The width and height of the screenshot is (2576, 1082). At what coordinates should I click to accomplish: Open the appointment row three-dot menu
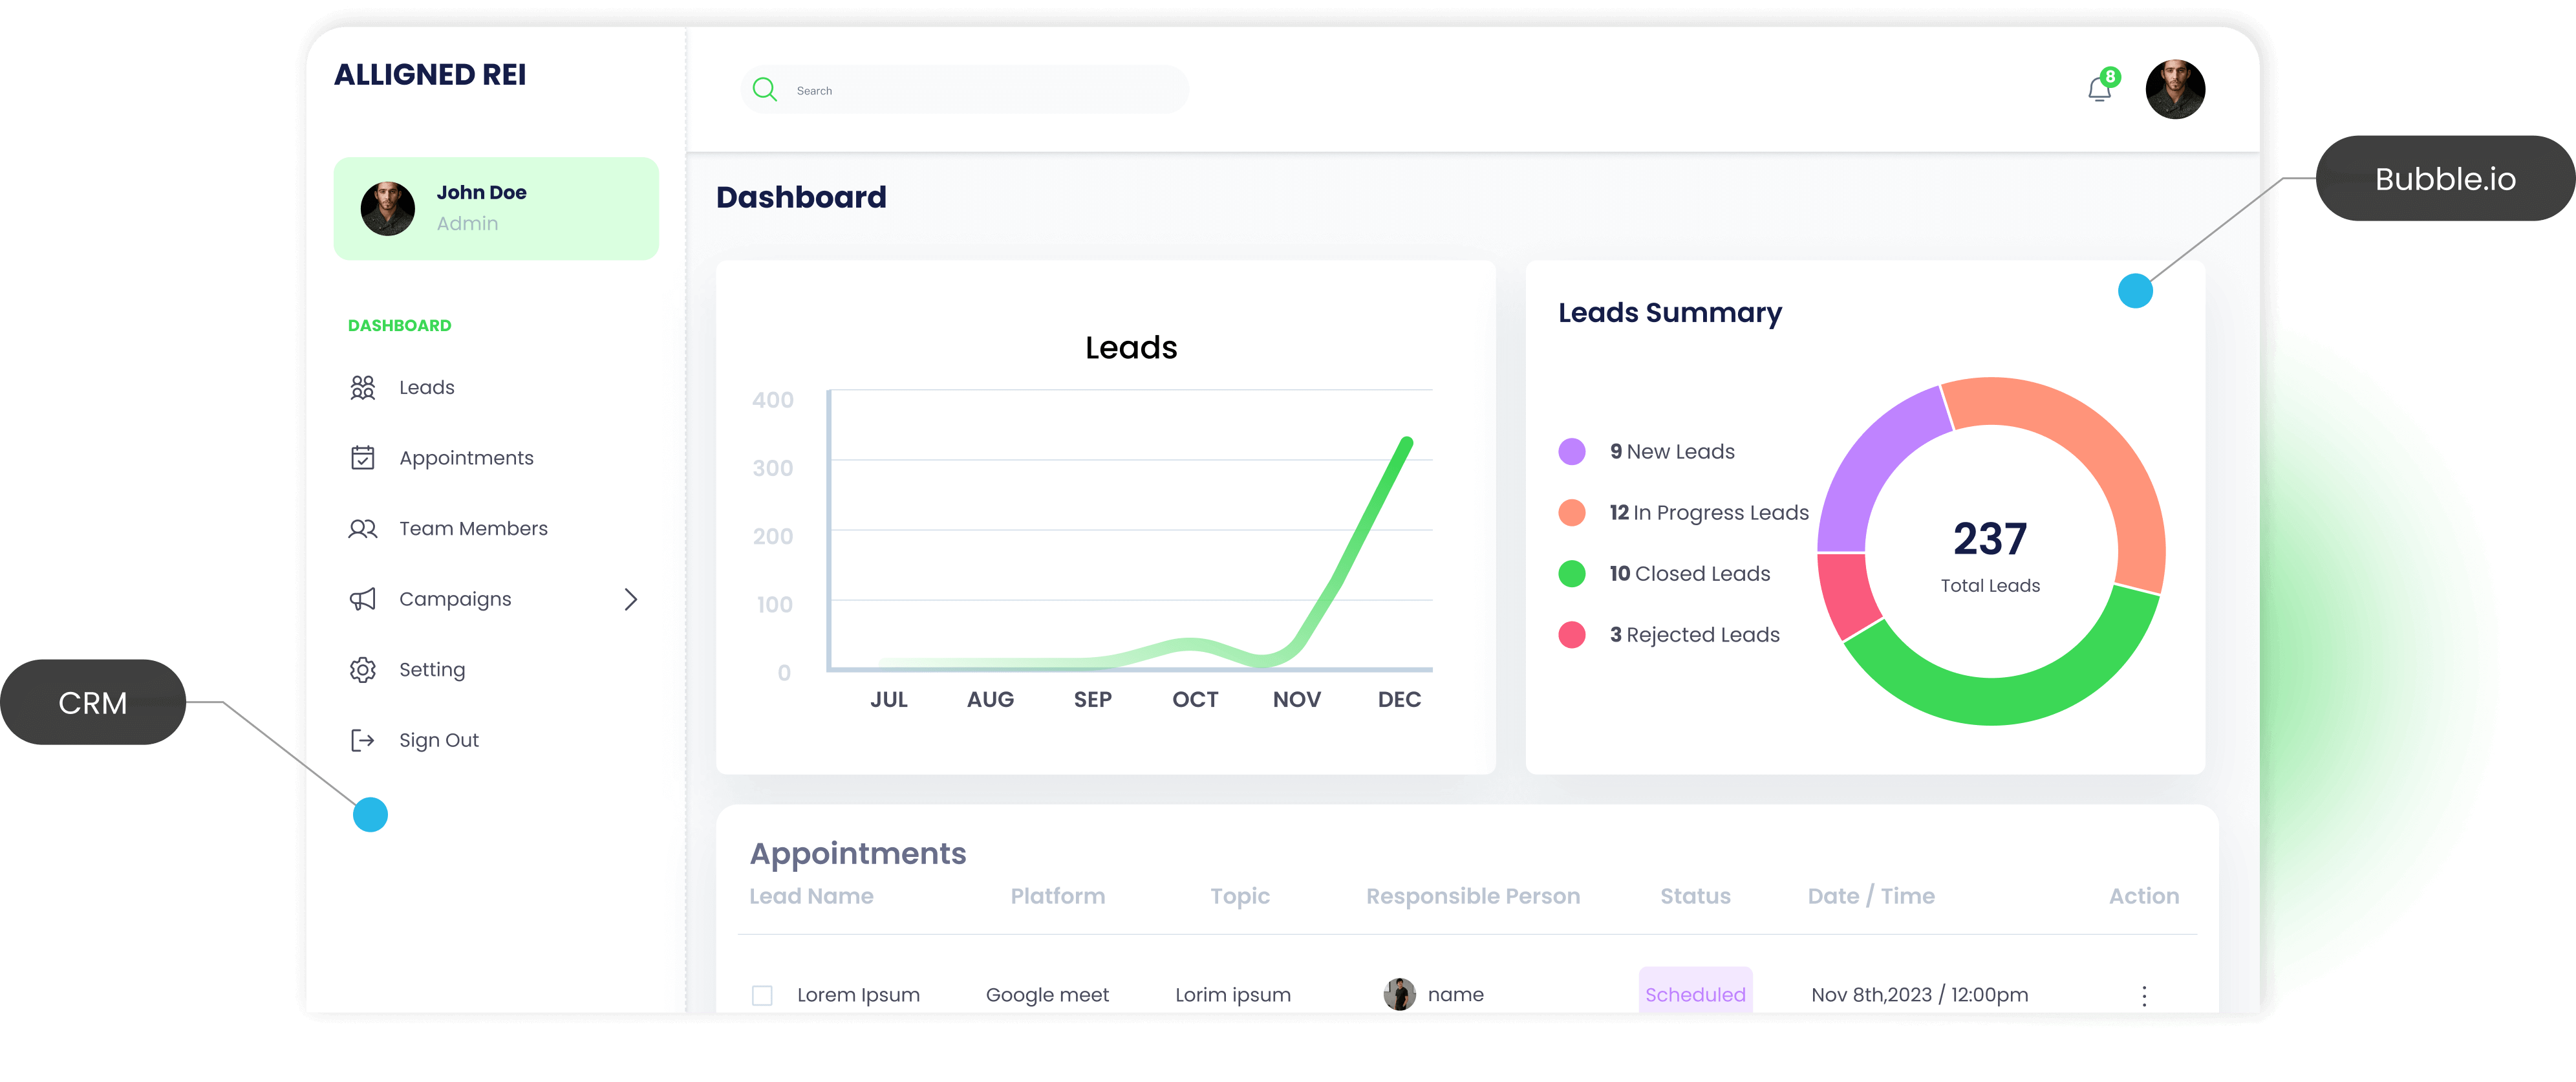coord(2144,995)
